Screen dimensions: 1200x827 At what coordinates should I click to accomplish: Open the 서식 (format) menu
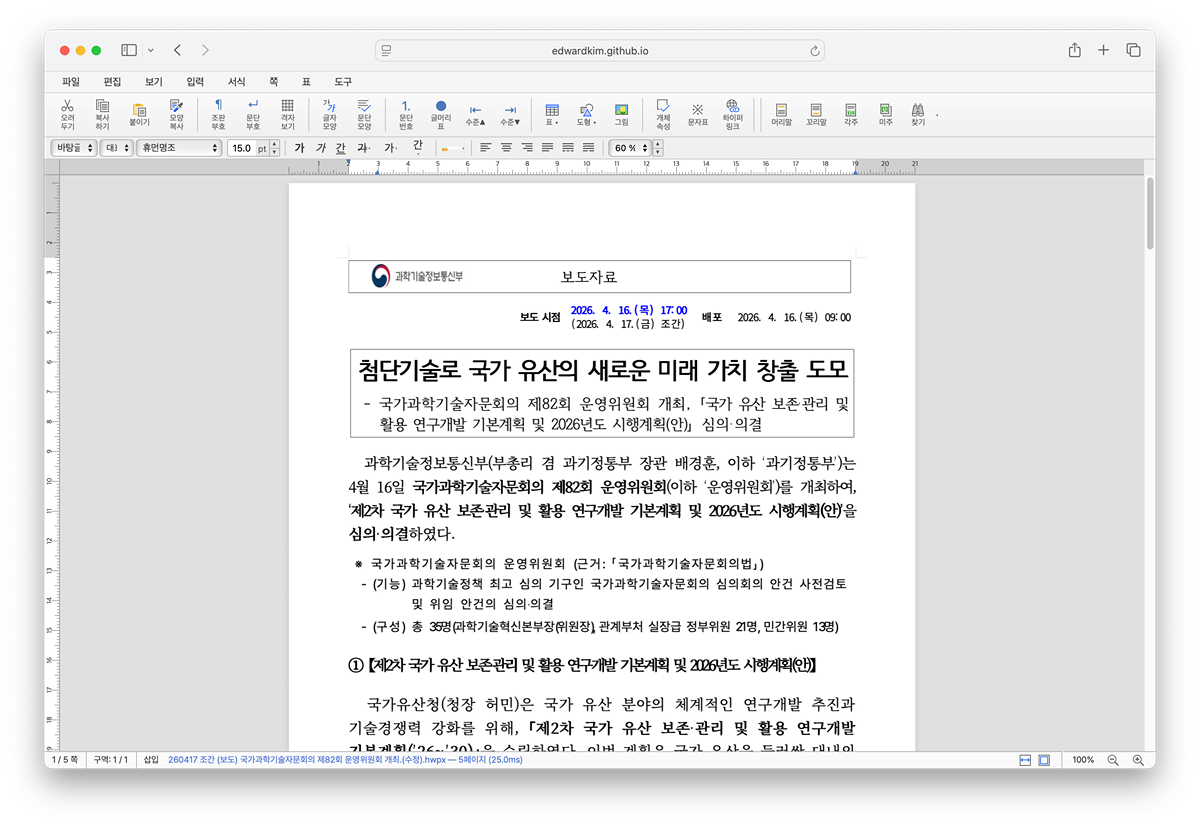pos(236,81)
